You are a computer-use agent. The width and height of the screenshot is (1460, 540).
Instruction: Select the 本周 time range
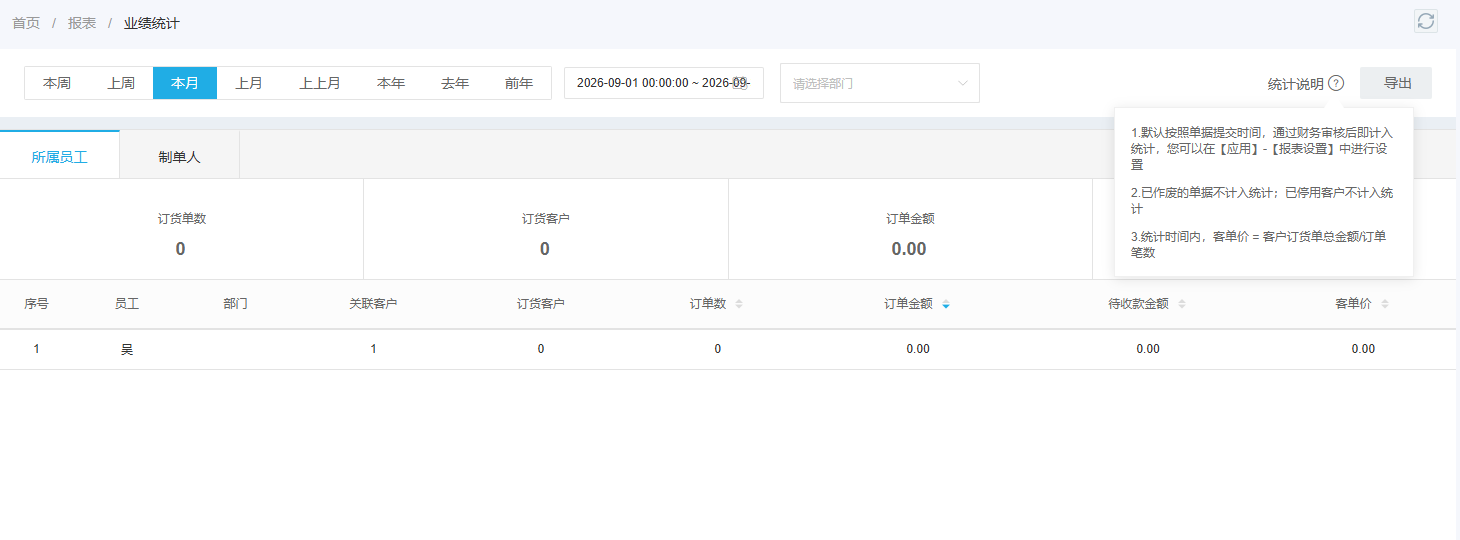57,83
